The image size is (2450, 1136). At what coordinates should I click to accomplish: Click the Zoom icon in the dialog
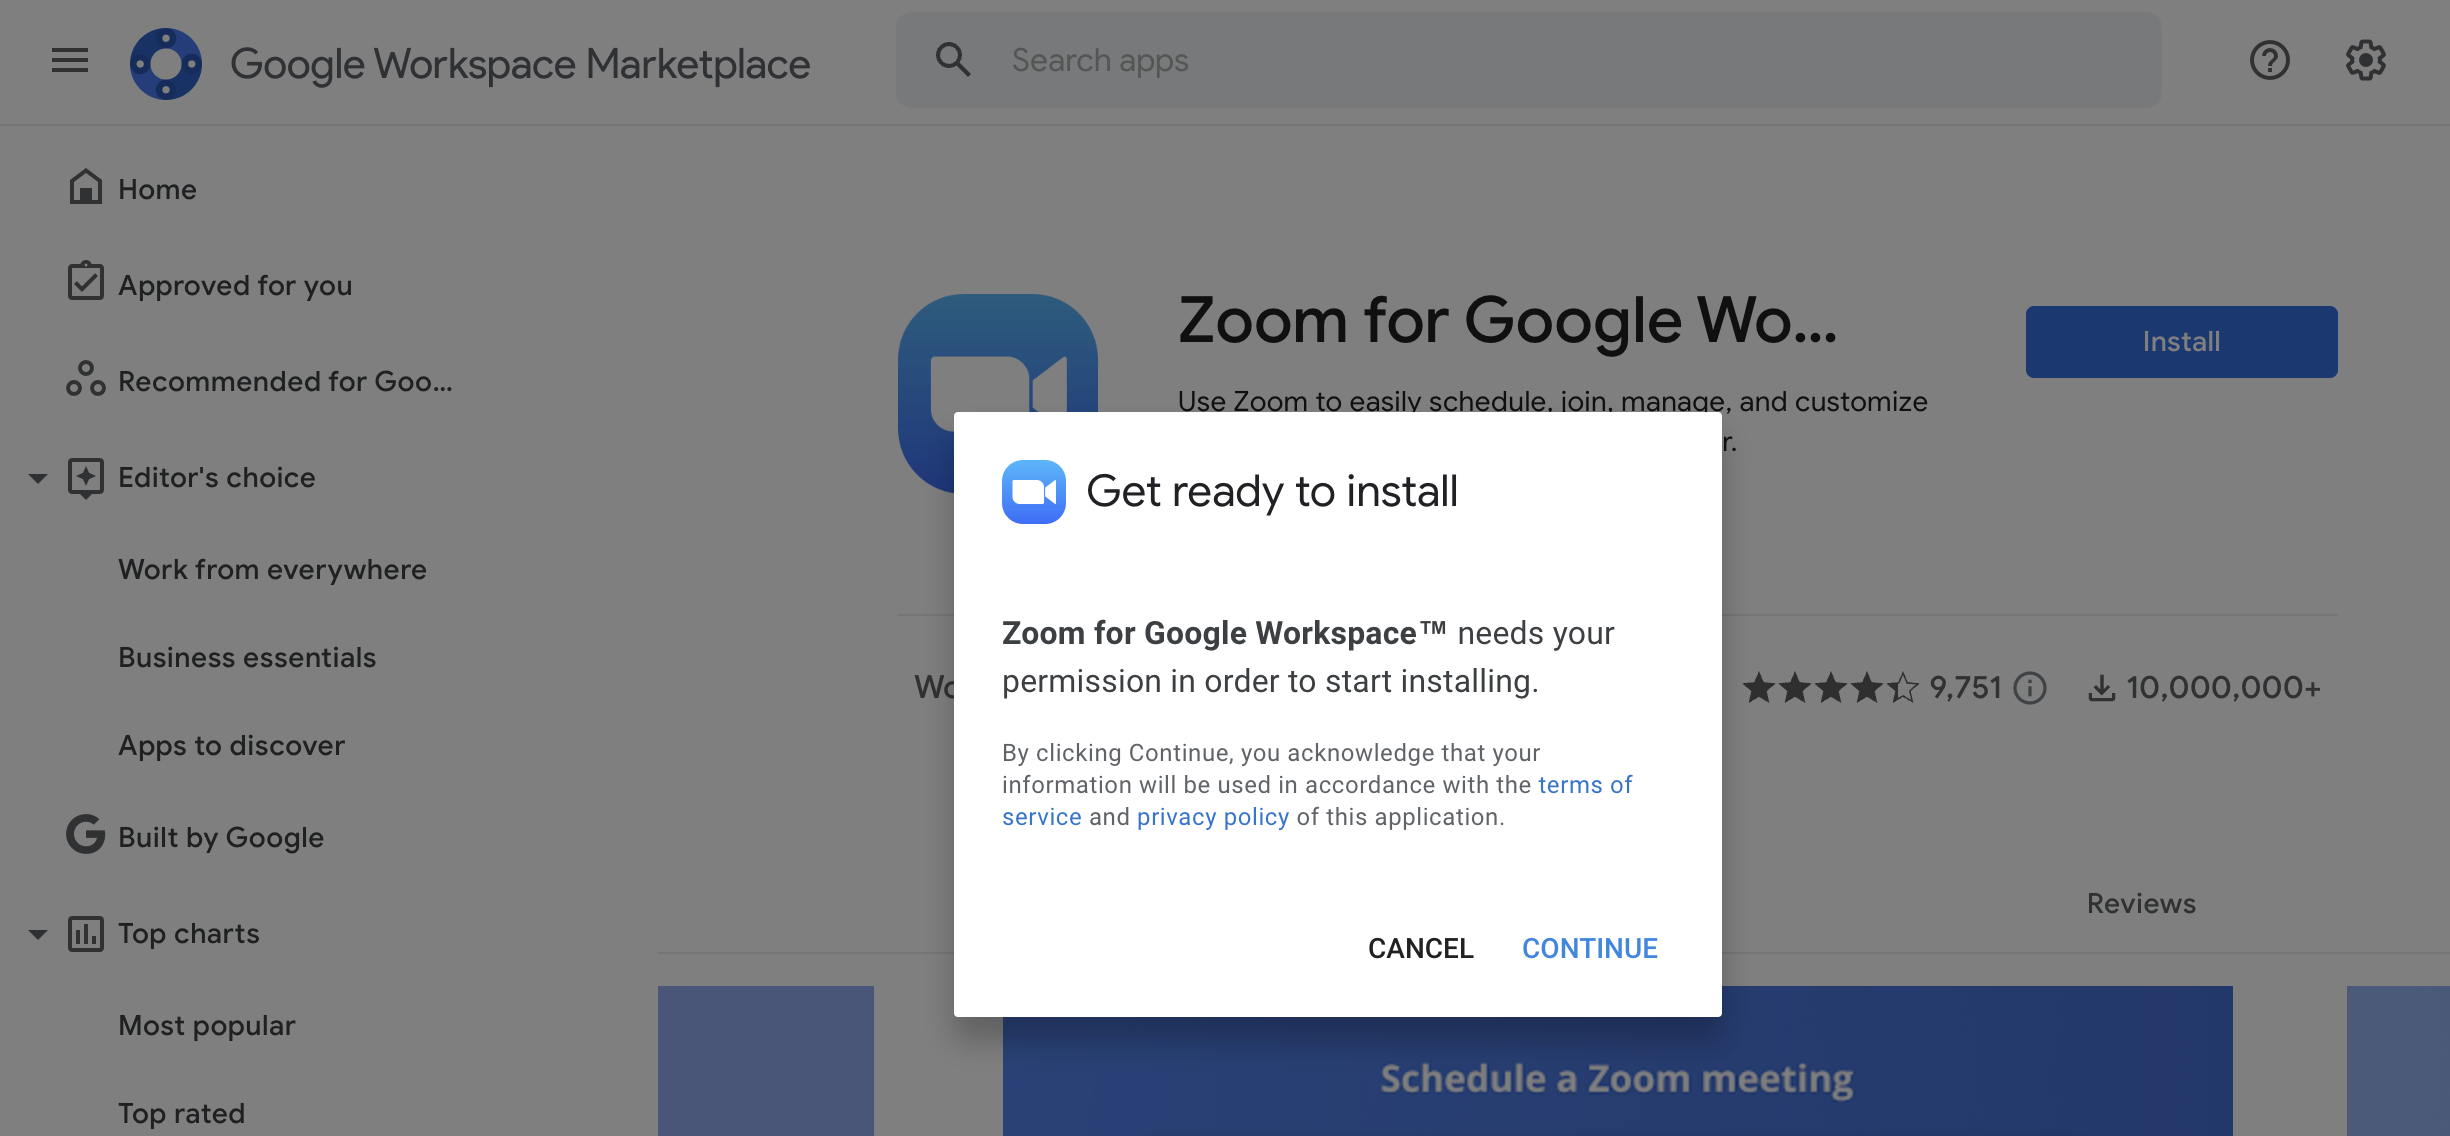coord(1033,492)
